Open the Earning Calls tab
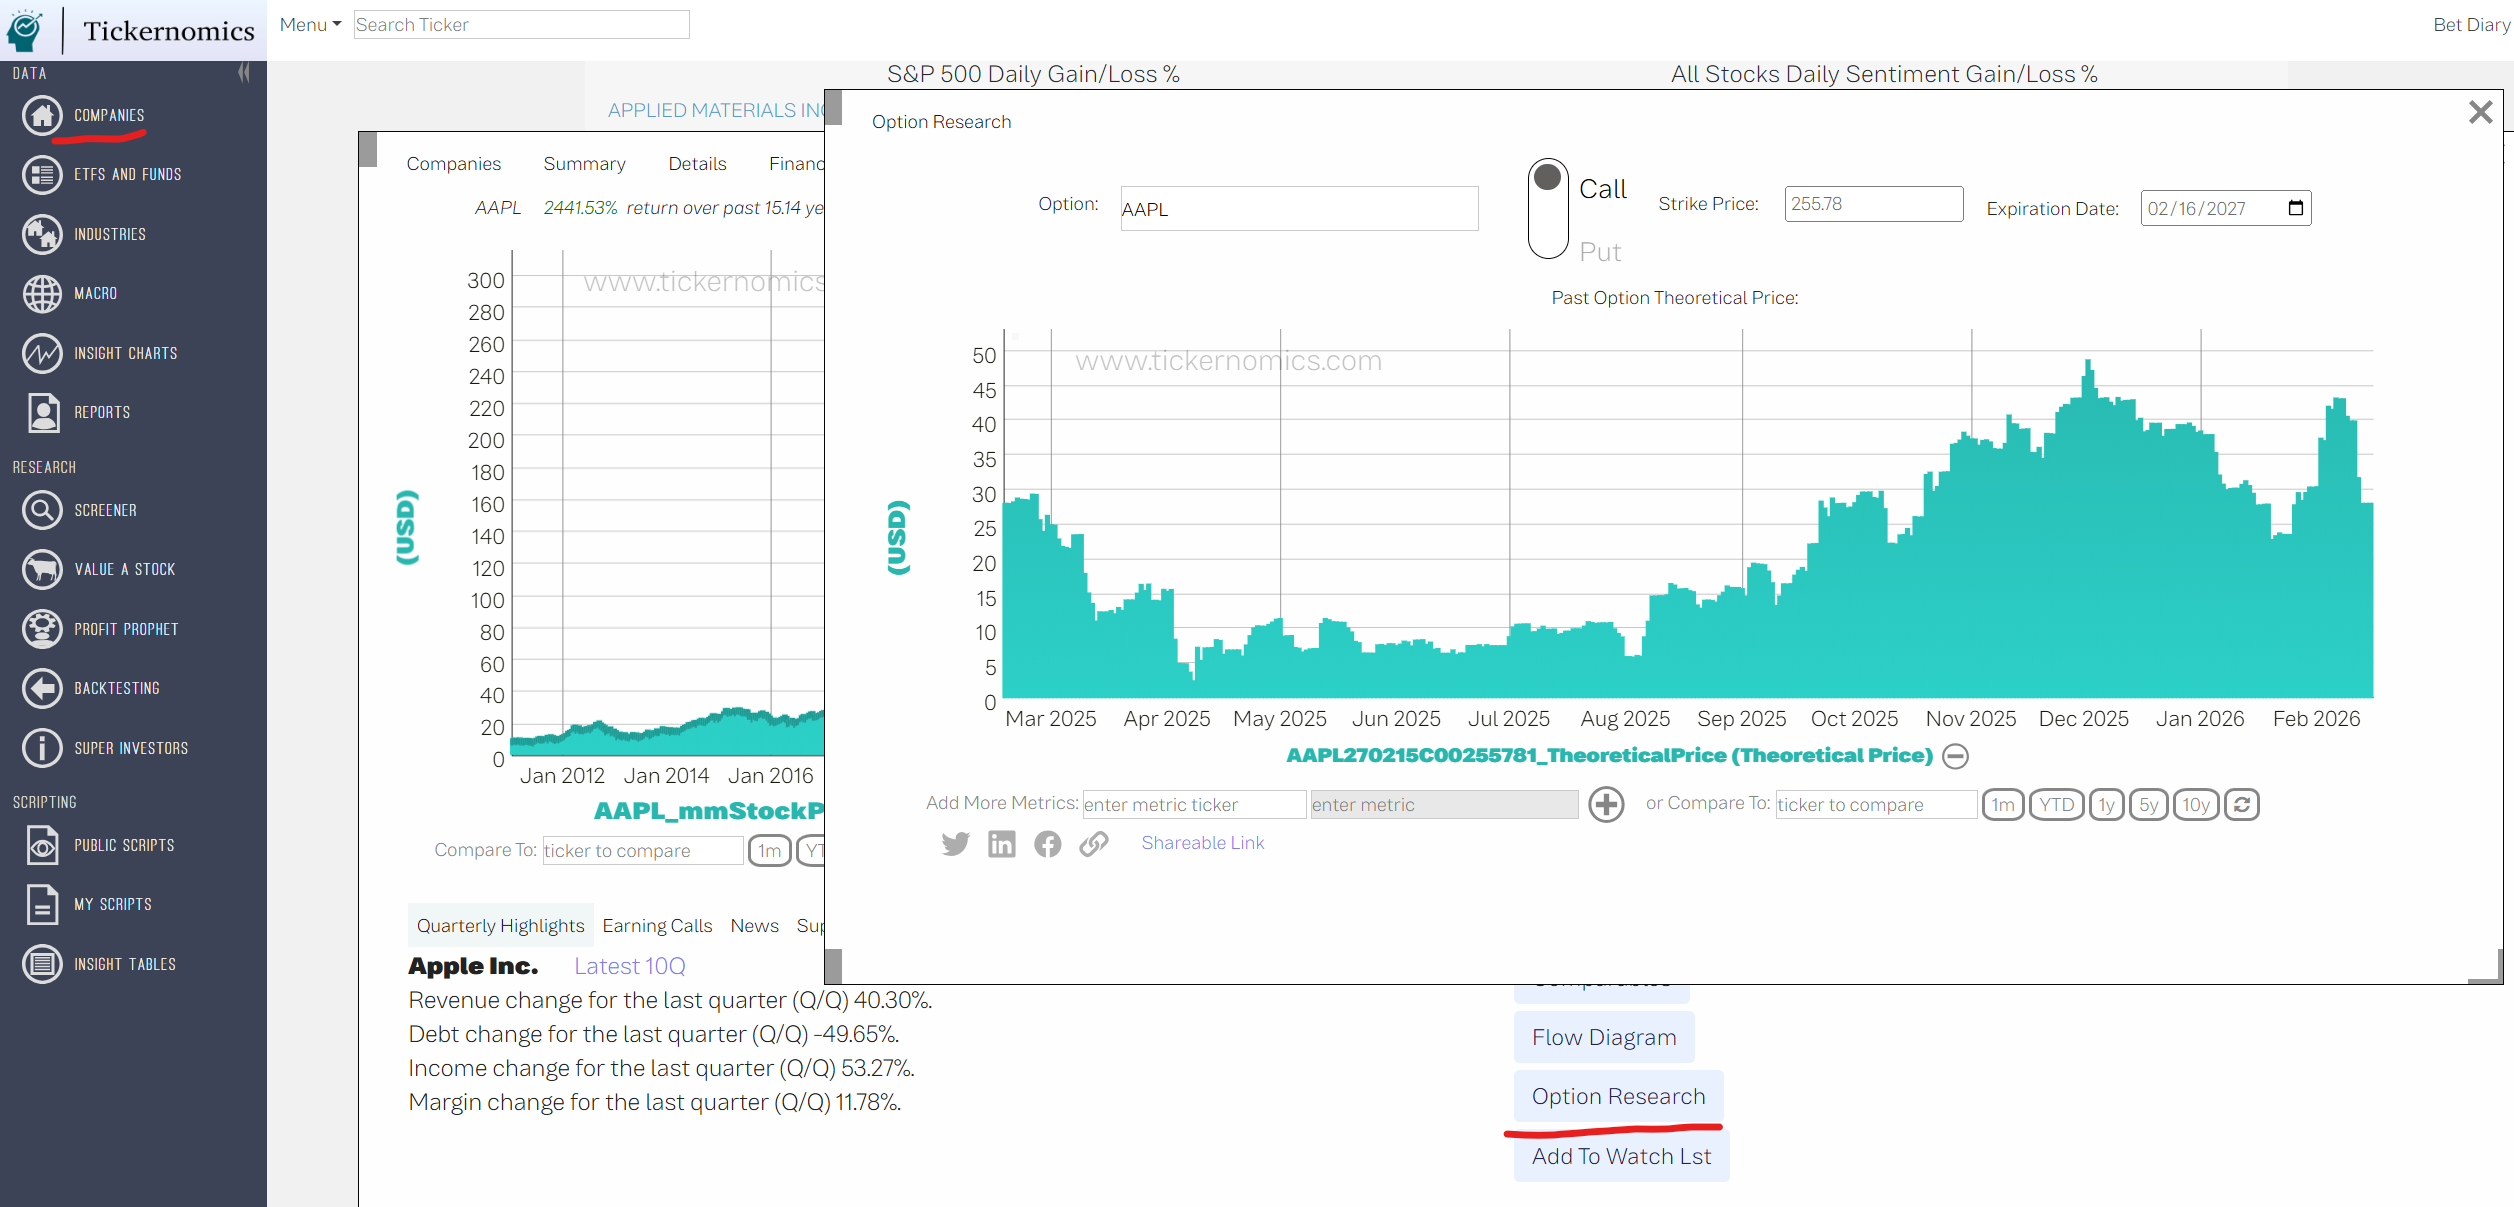 [657, 926]
